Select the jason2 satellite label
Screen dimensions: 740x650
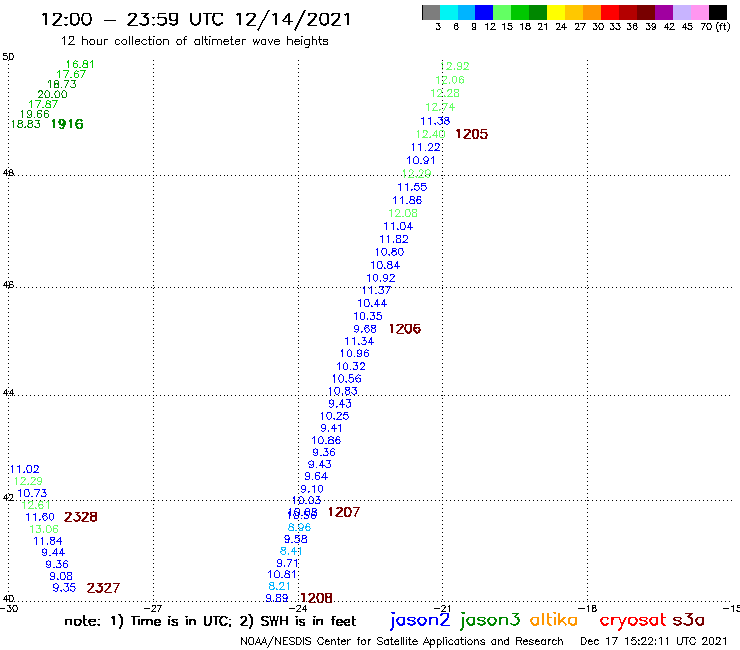[x=420, y=620]
